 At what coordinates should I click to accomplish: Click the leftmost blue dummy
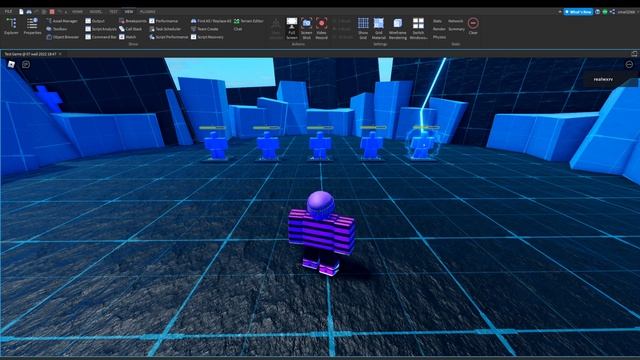click(x=216, y=145)
